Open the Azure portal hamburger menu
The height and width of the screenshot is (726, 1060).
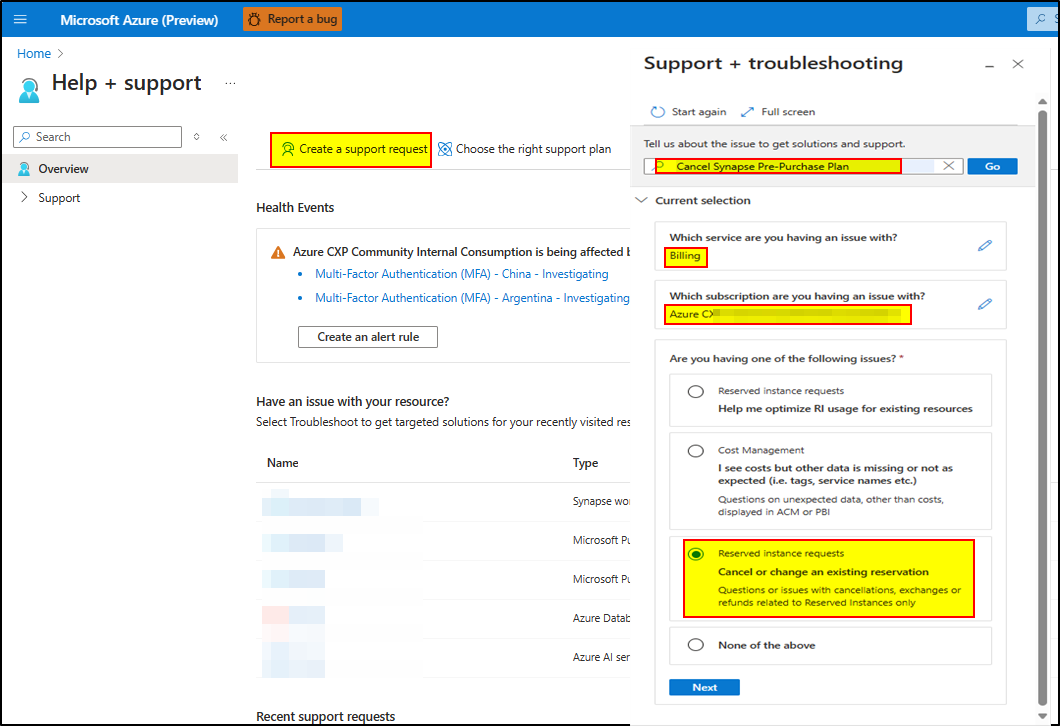point(20,19)
